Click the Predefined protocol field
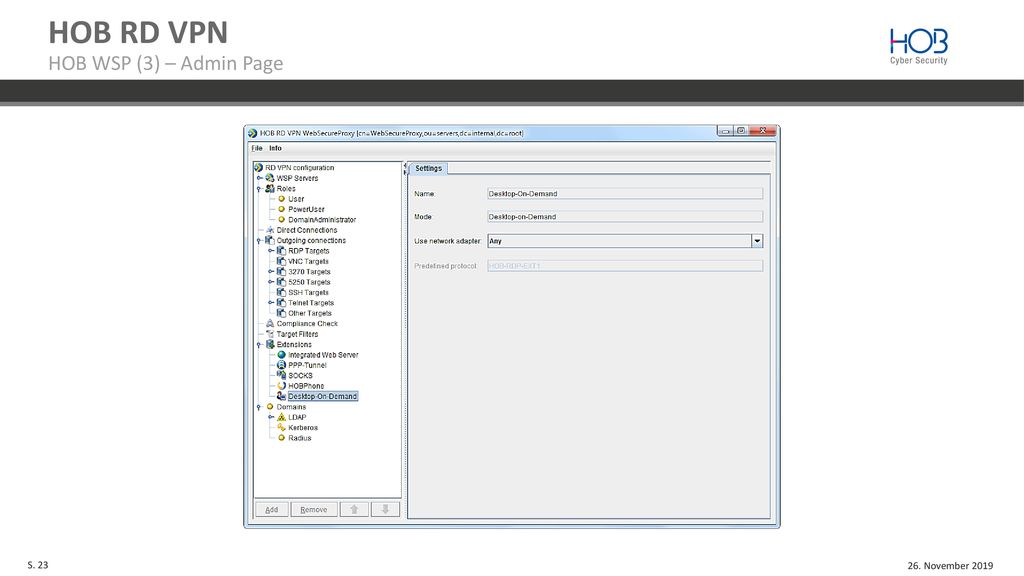Screen dimensions: 1024x576 [625, 266]
